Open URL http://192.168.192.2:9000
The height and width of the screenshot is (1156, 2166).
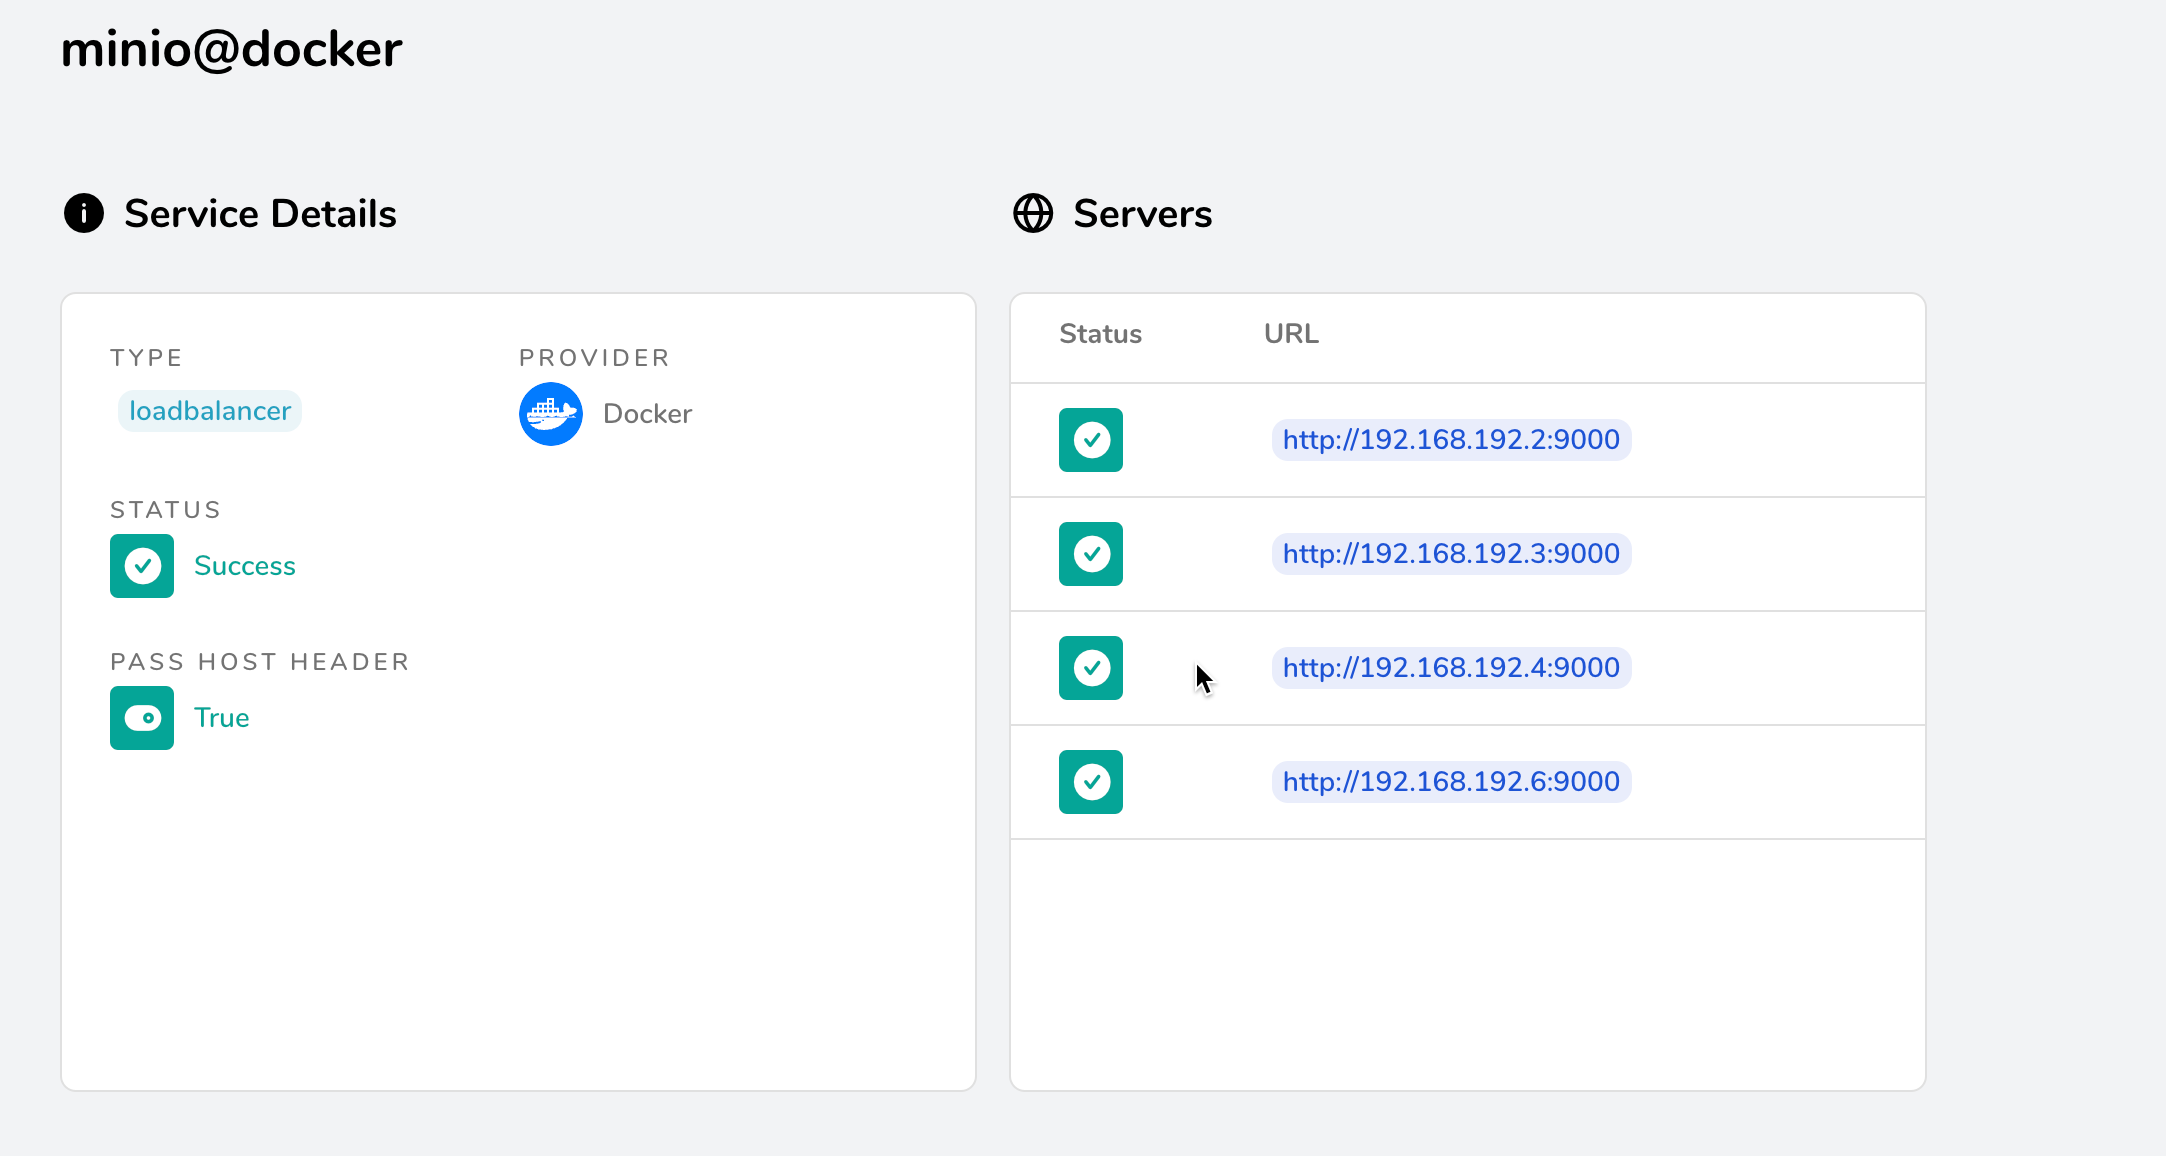coord(1451,440)
